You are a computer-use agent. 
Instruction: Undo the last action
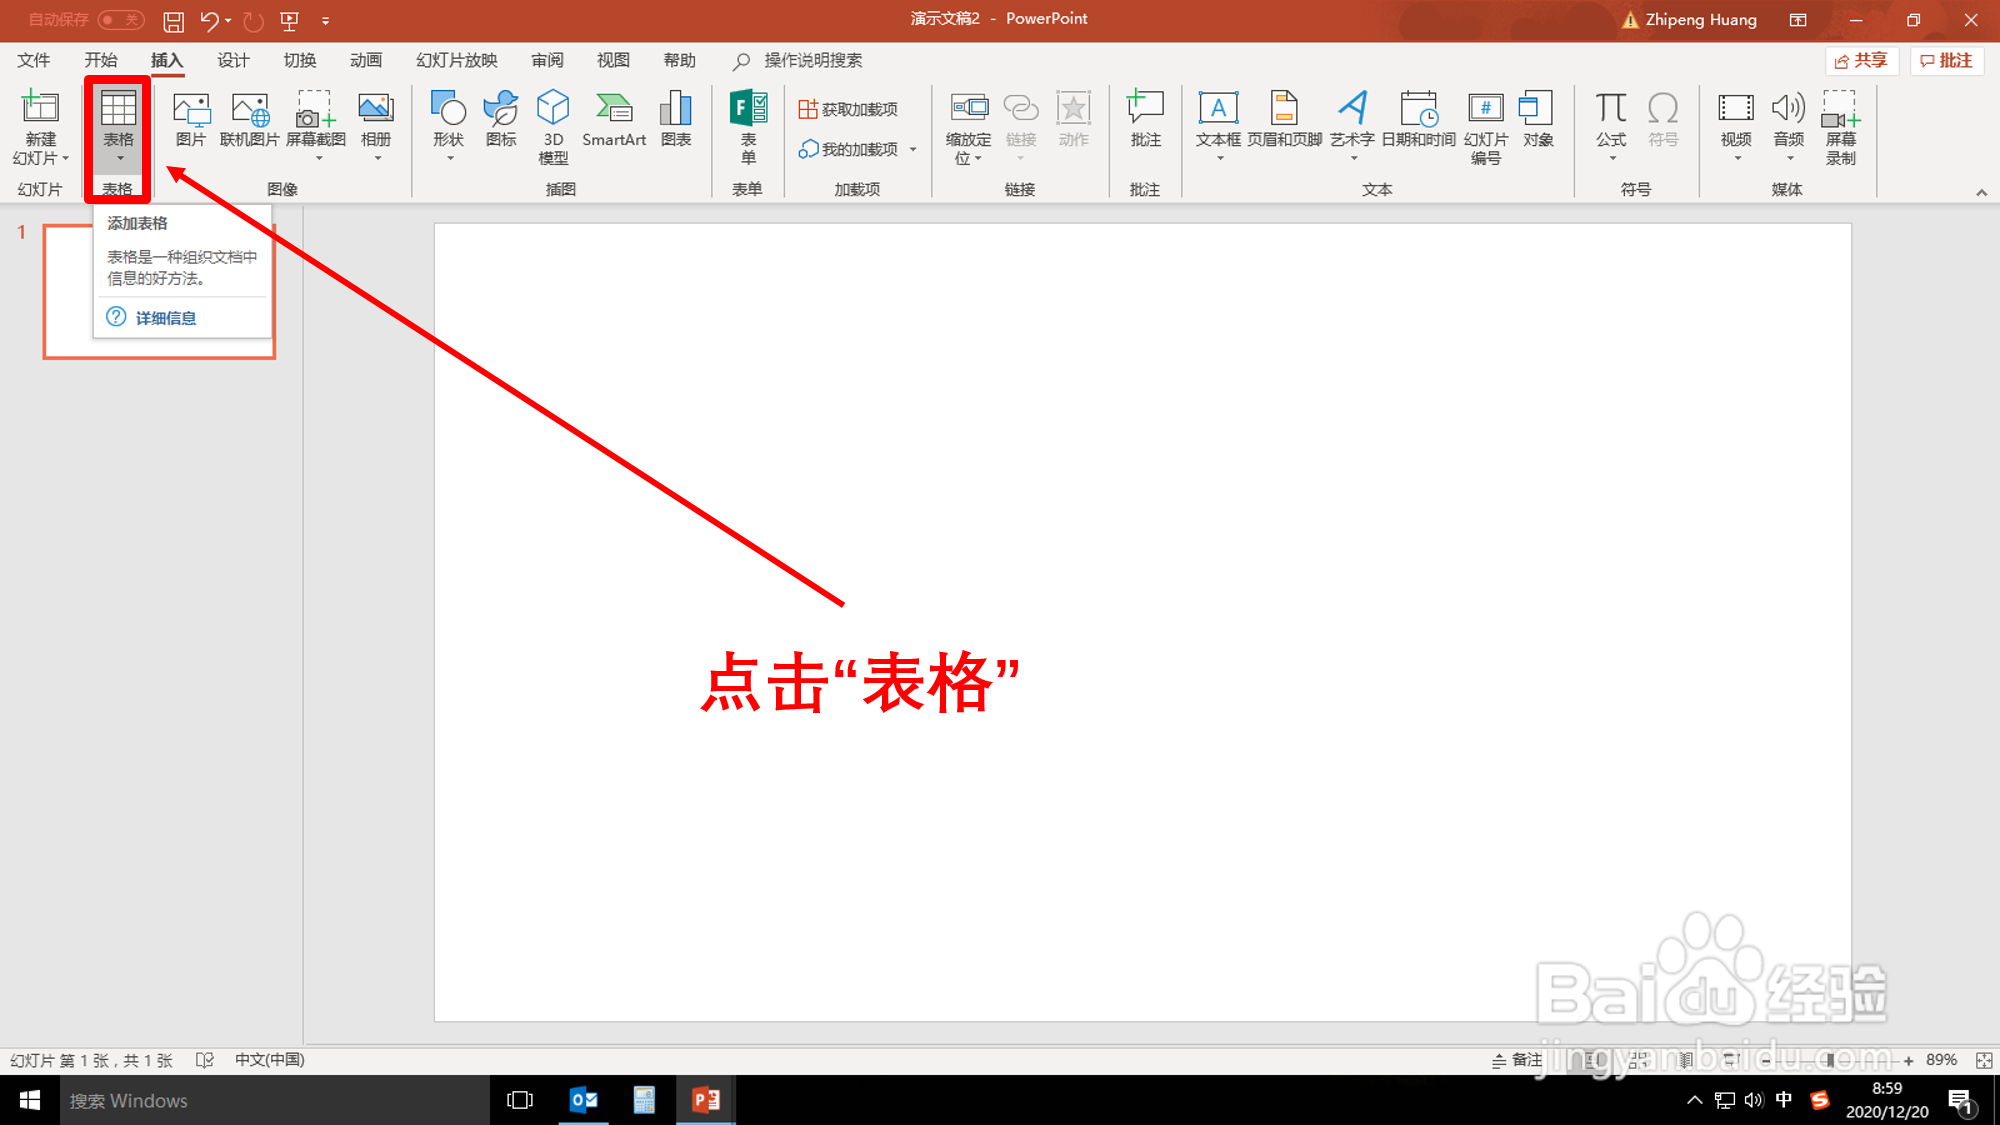coord(209,20)
